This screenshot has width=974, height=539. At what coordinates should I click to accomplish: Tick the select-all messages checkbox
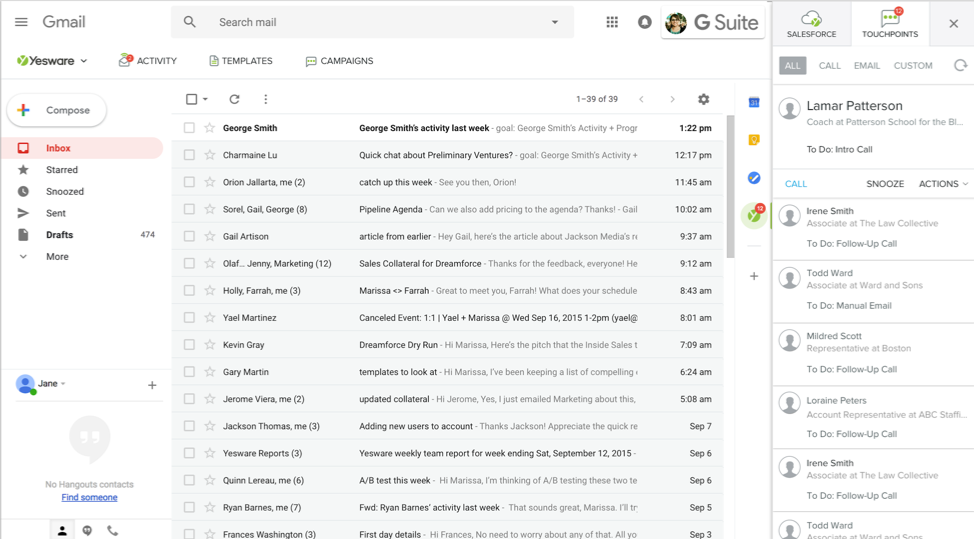click(191, 99)
